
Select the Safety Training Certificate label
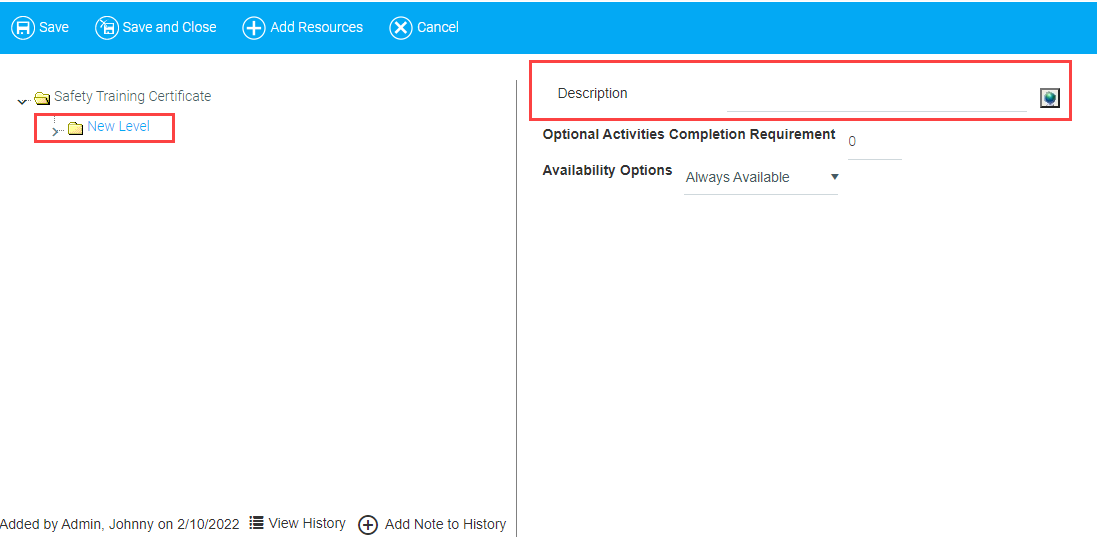coord(132,97)
